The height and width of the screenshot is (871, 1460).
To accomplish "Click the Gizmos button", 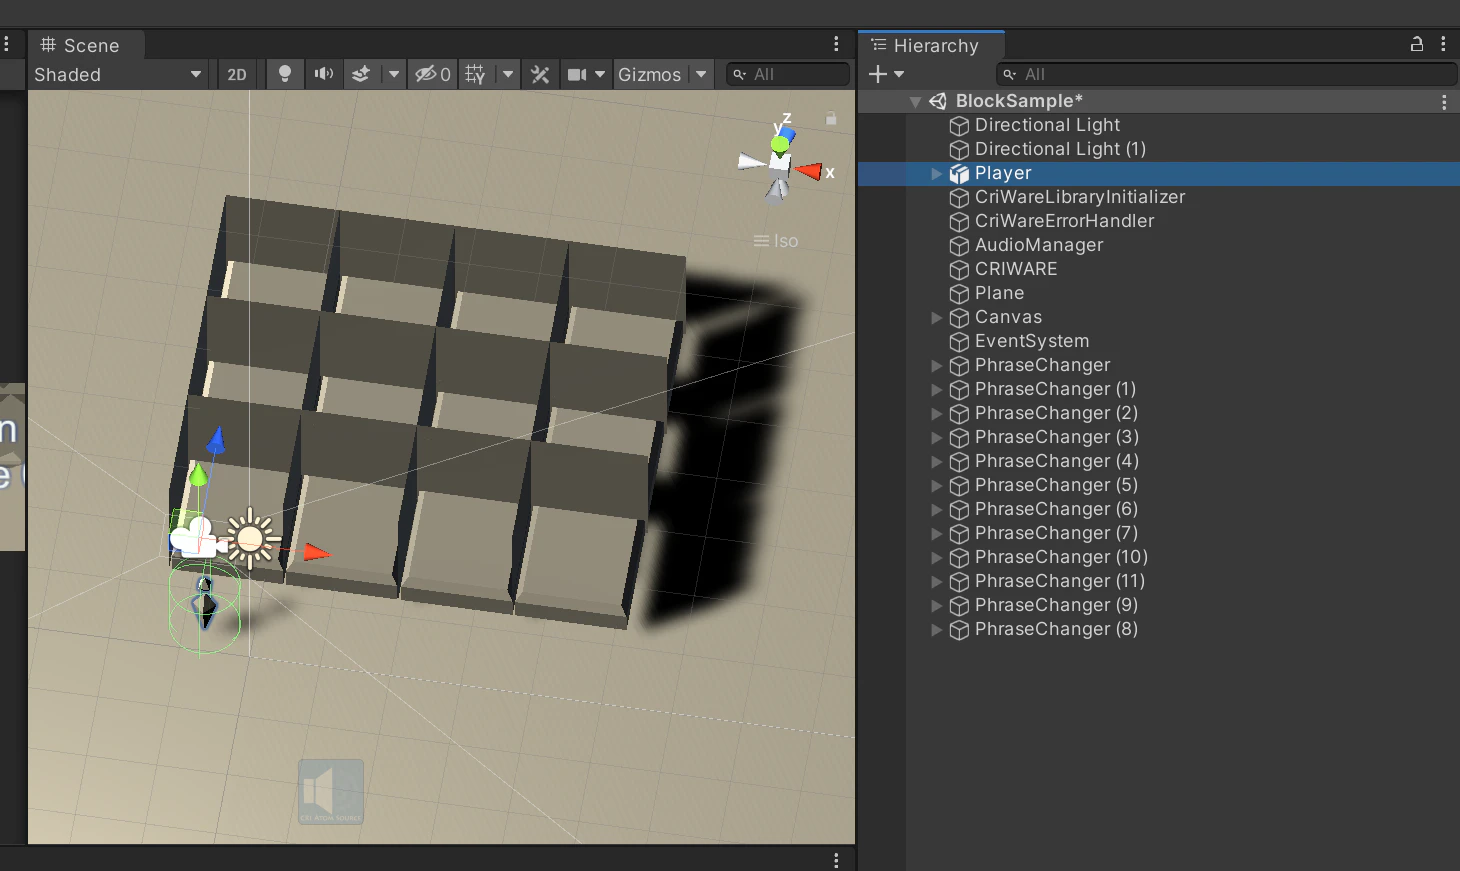I will pyautogui.click(x=649, y=74).
